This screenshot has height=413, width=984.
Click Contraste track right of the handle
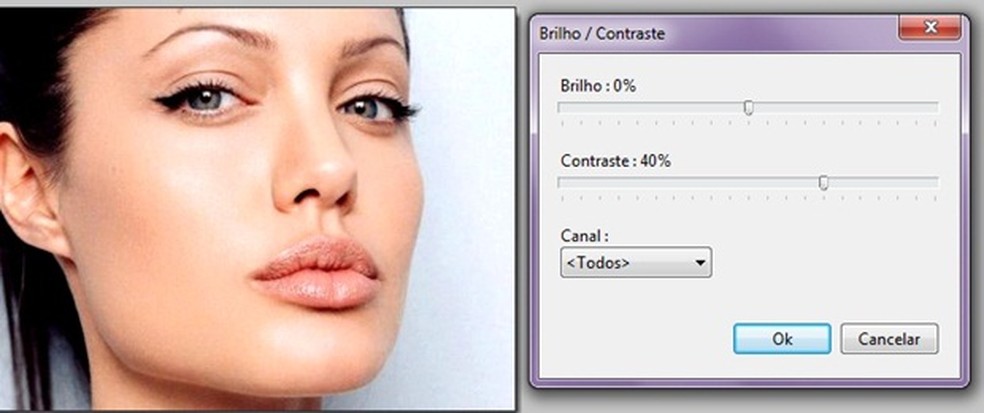pos(883,182)
